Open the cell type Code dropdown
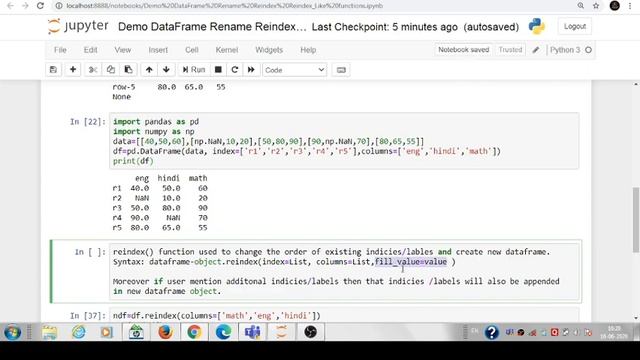Viewport: 640px width, 360px height. (x=294, y=70)
